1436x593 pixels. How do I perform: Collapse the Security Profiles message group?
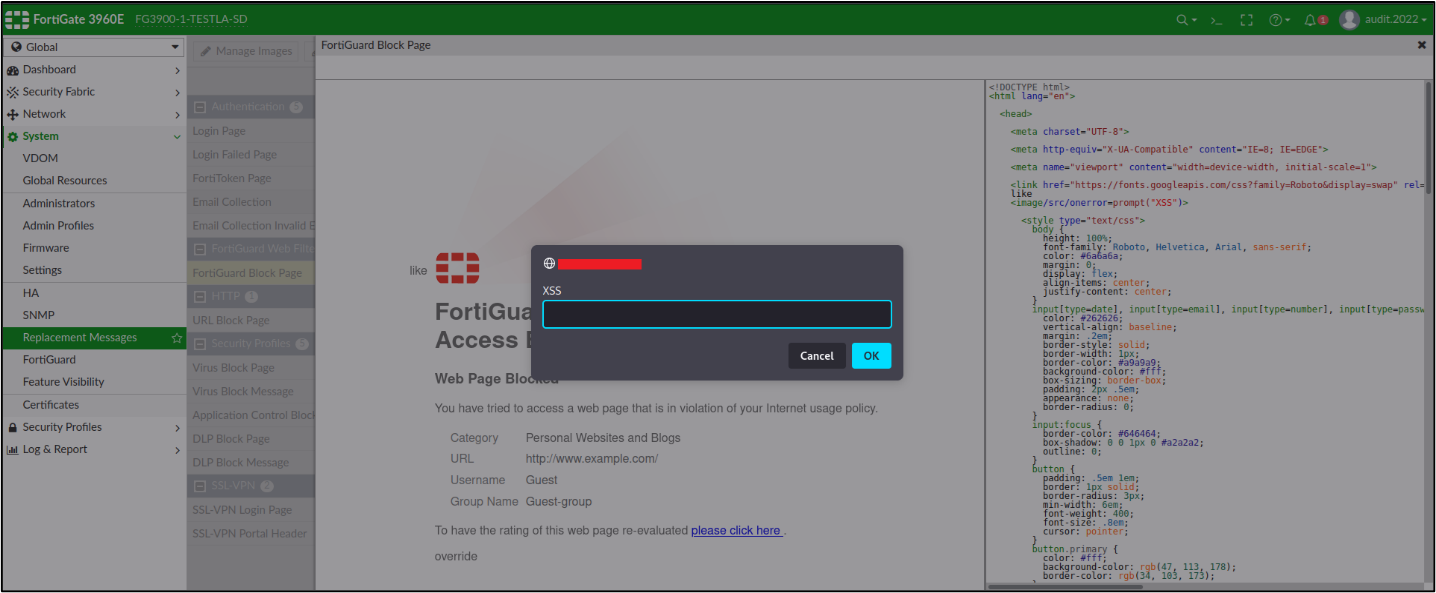pos(200,344)
